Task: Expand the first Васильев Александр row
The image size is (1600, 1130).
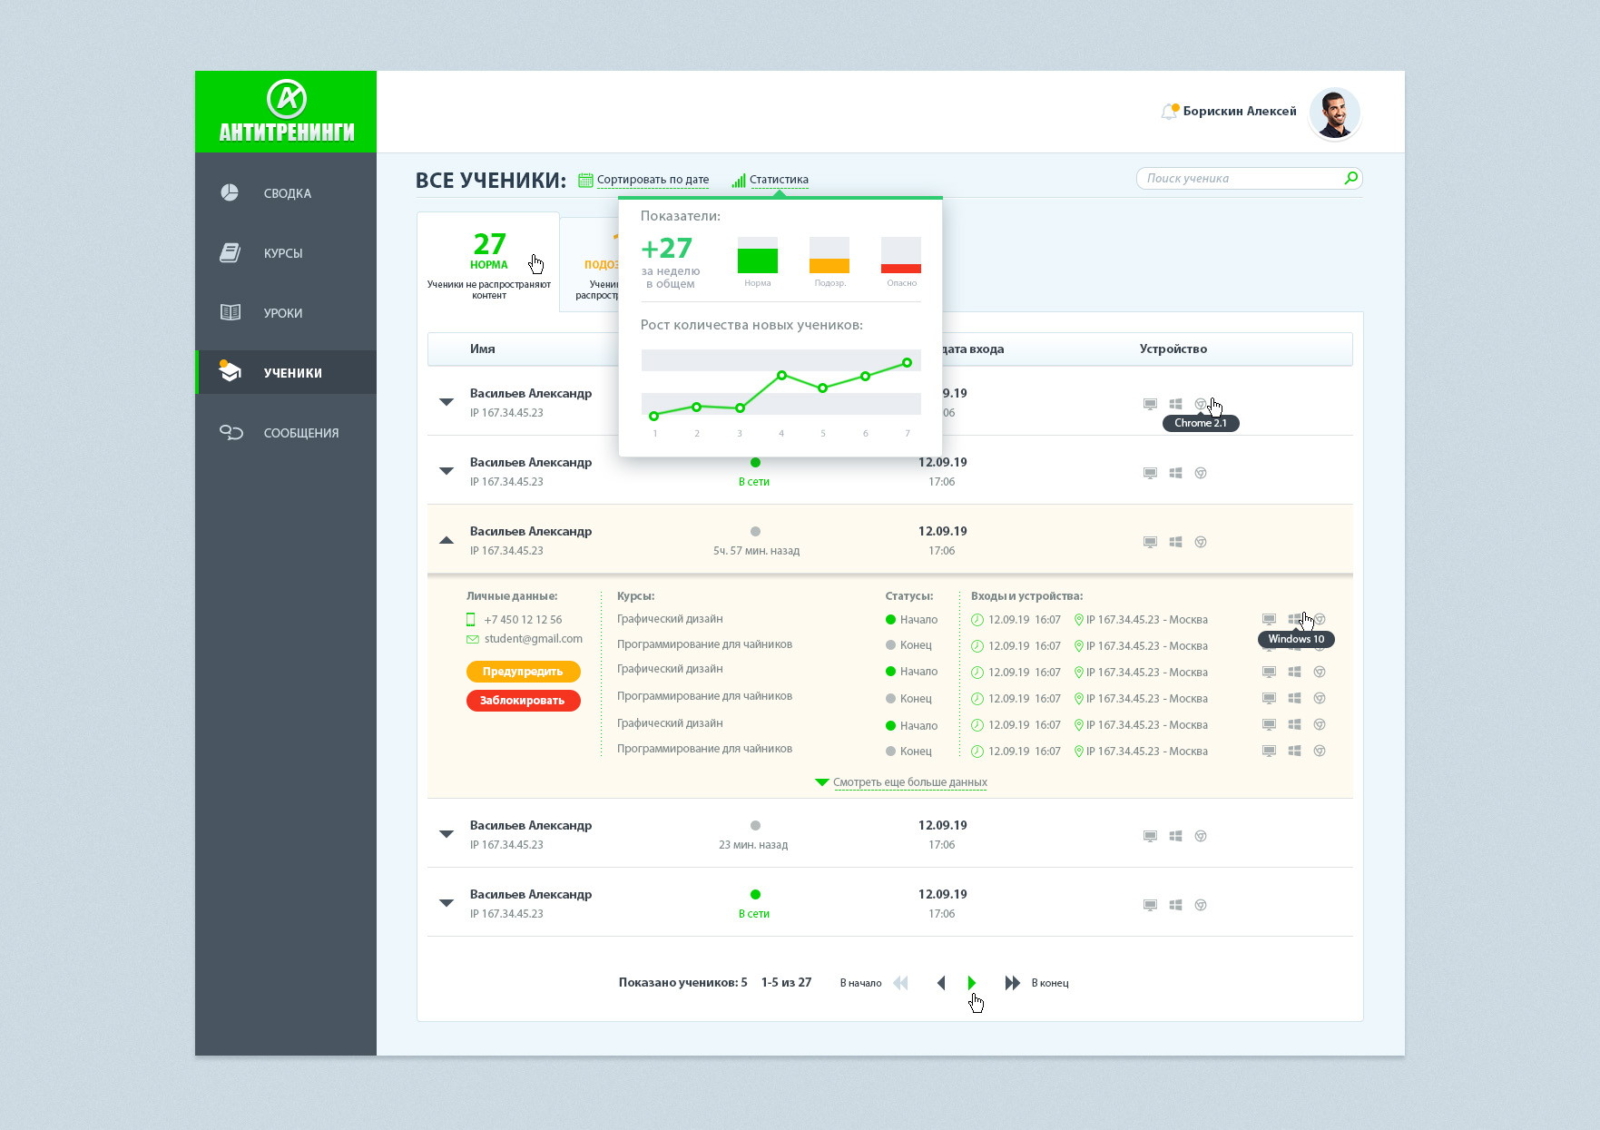Action: [446, 402]
